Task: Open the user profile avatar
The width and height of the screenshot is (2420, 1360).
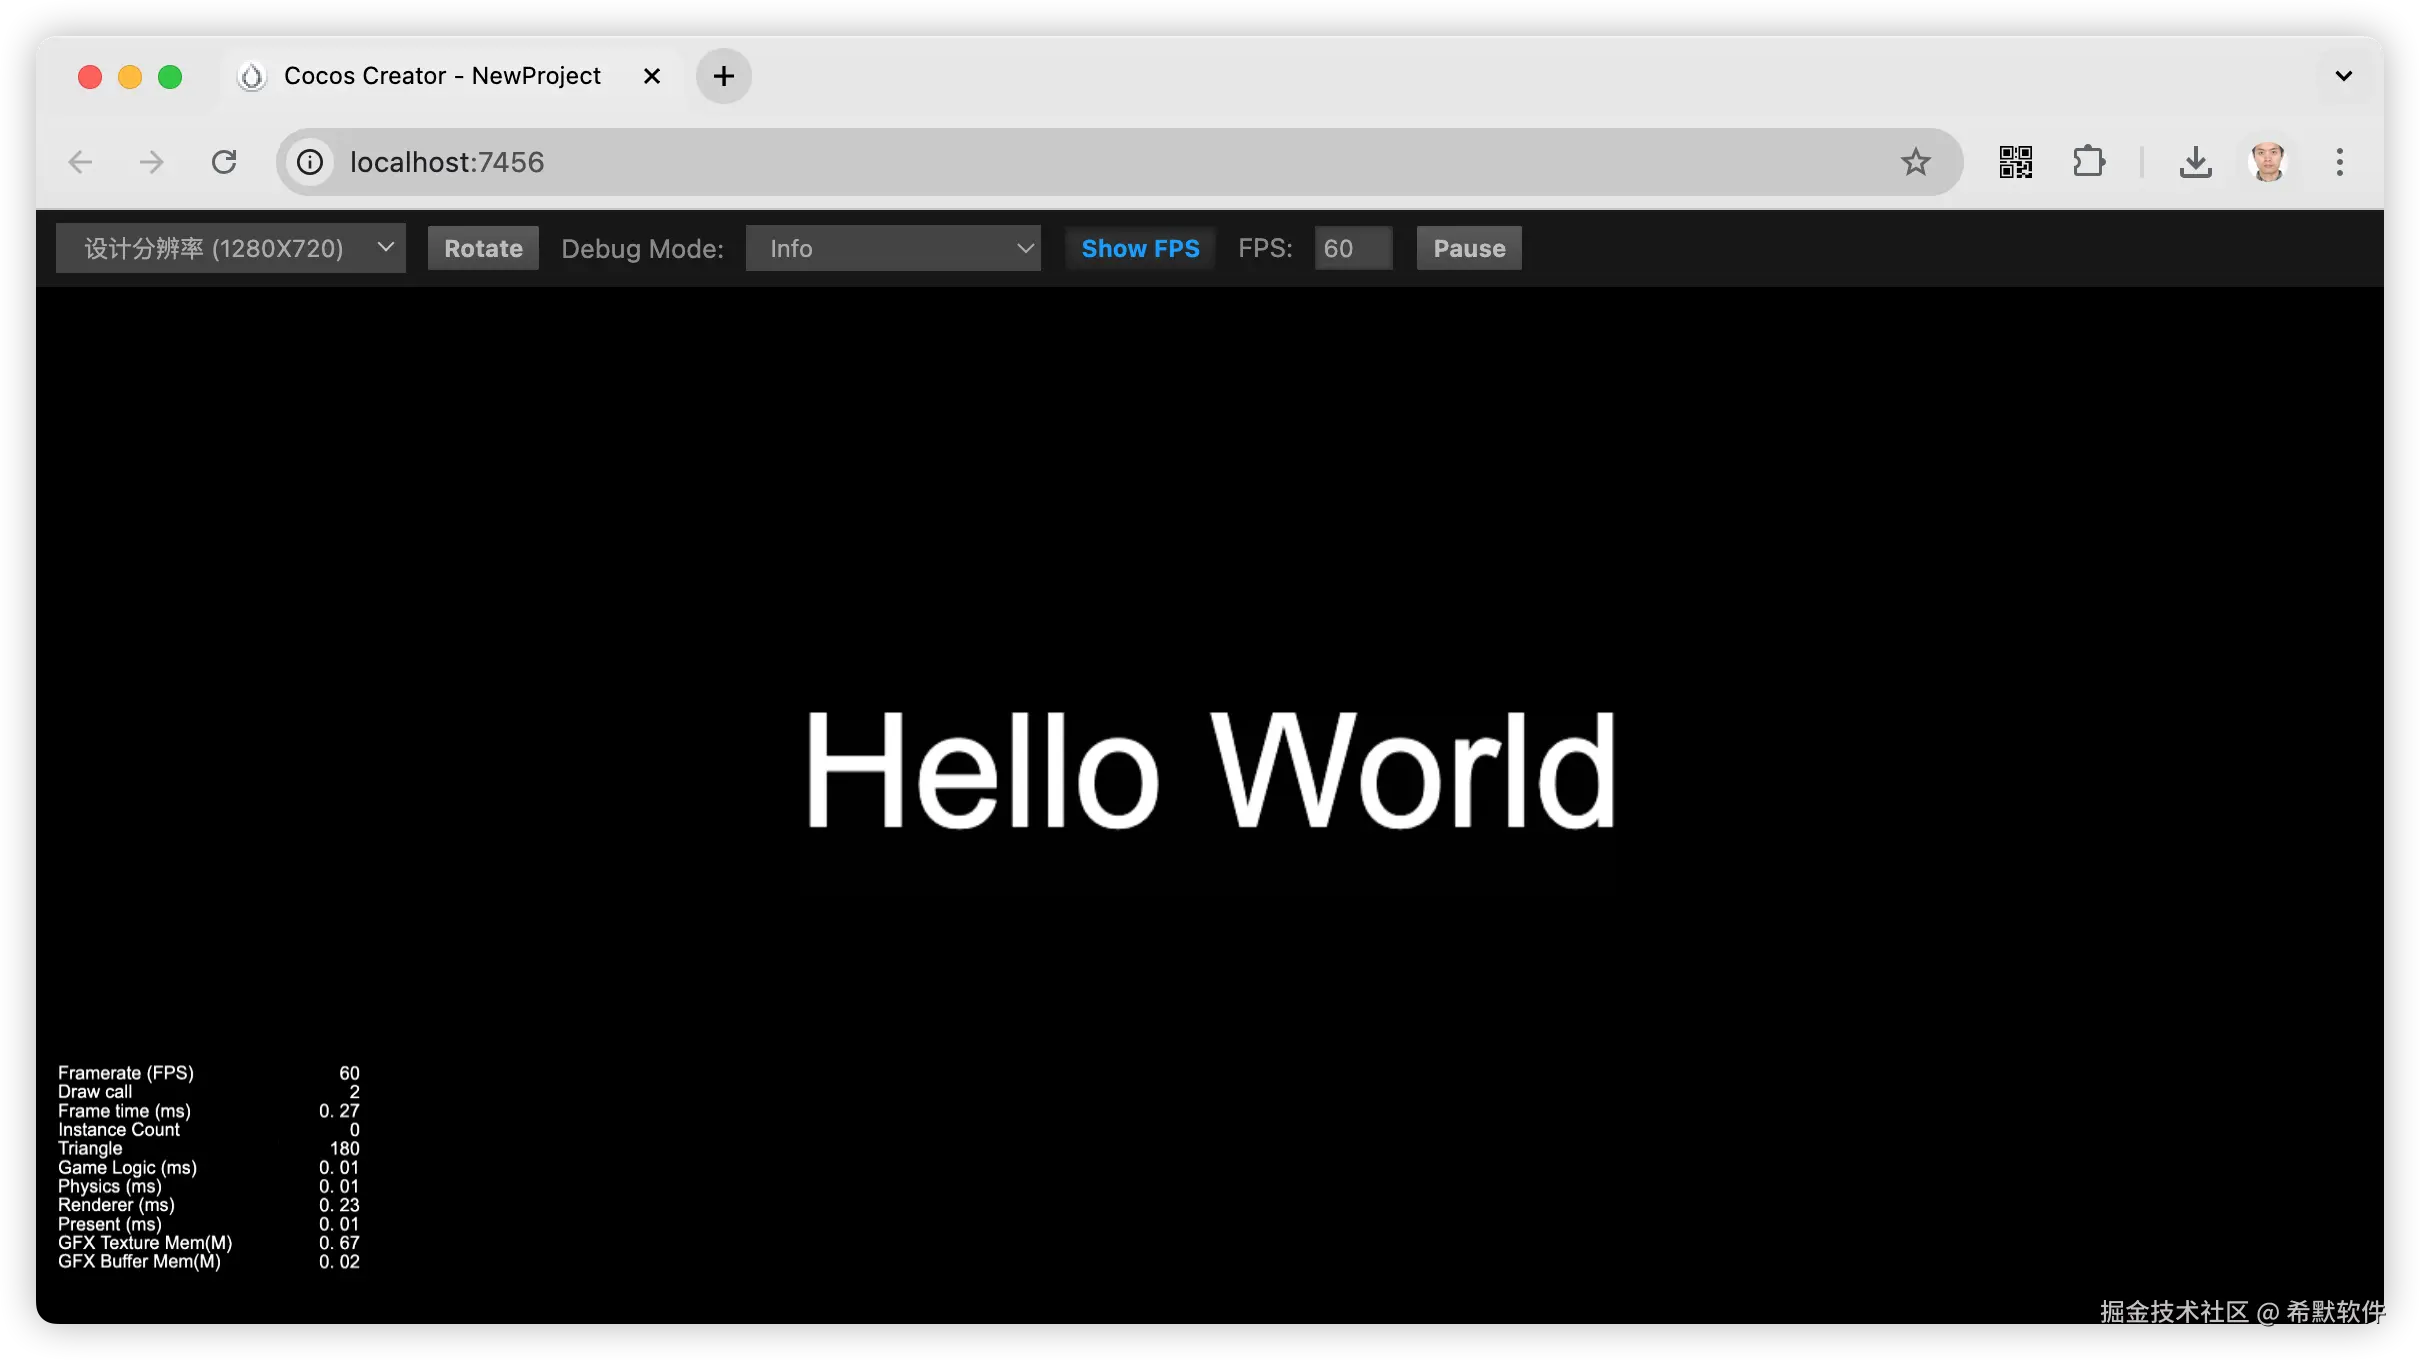Action: 2267,162
